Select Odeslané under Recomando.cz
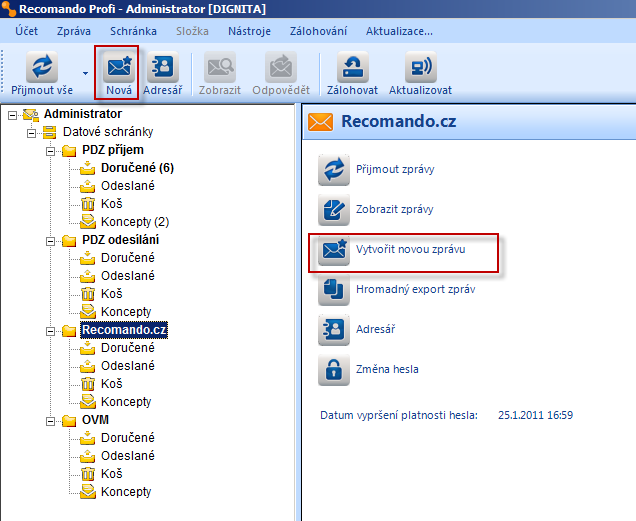636x521 pixels. tap(128, 366)
